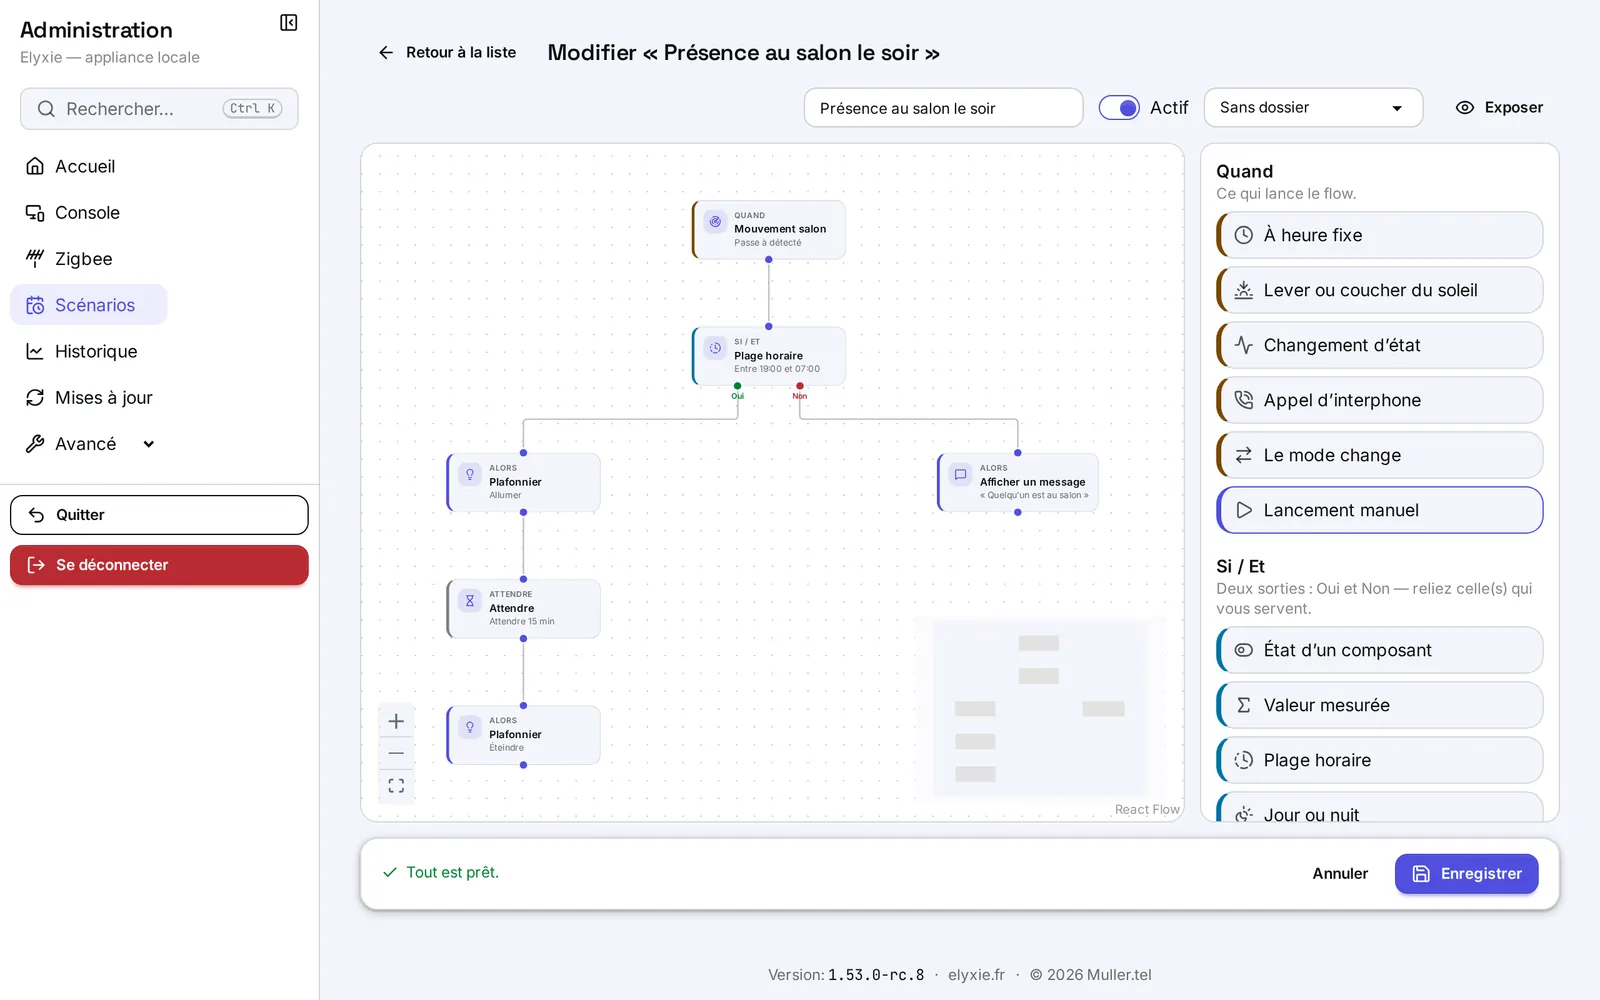The height and width of the screenshot is (1000, 1600).
Task: Add Le mode change trigger
Action: 1380,455
